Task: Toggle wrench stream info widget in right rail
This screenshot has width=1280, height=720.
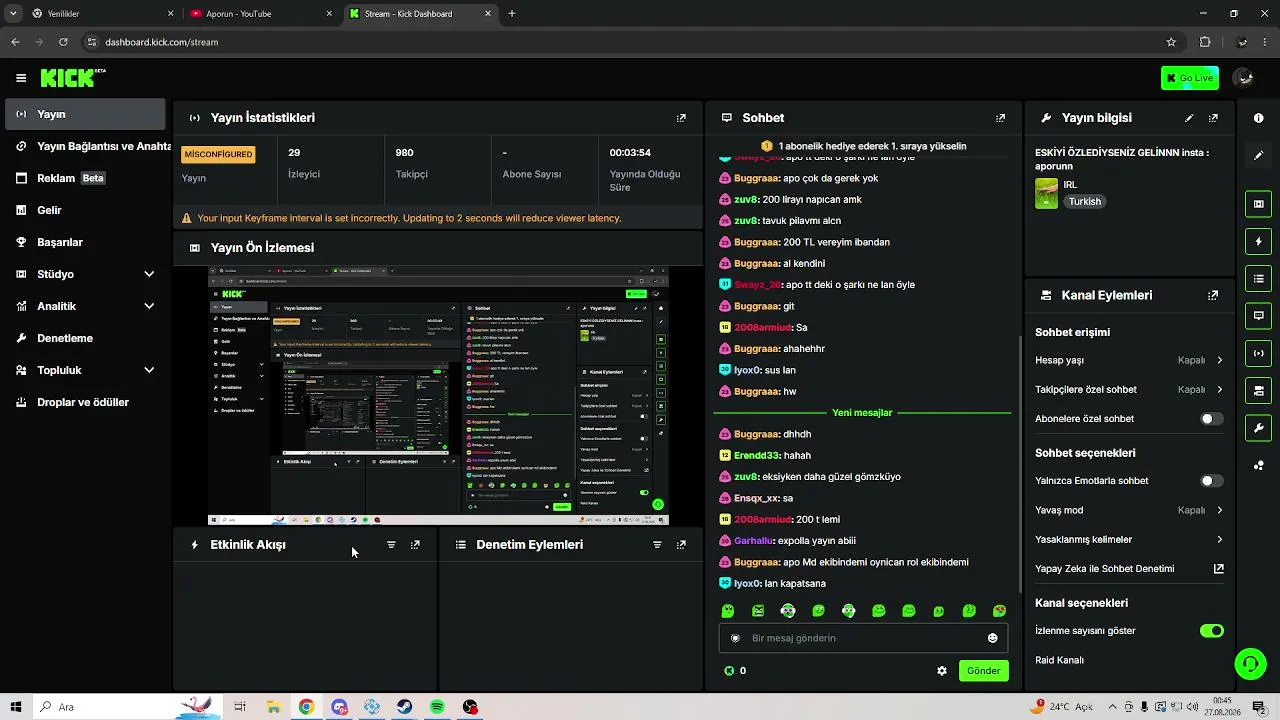Action: [1258, 428]
